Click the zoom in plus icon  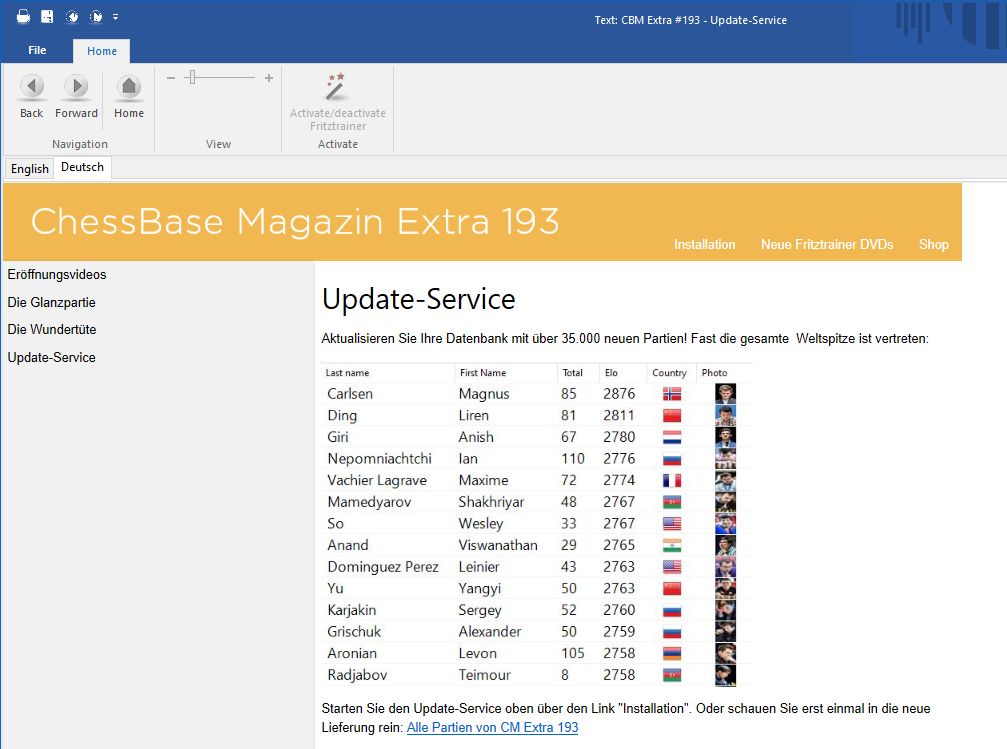268,78
